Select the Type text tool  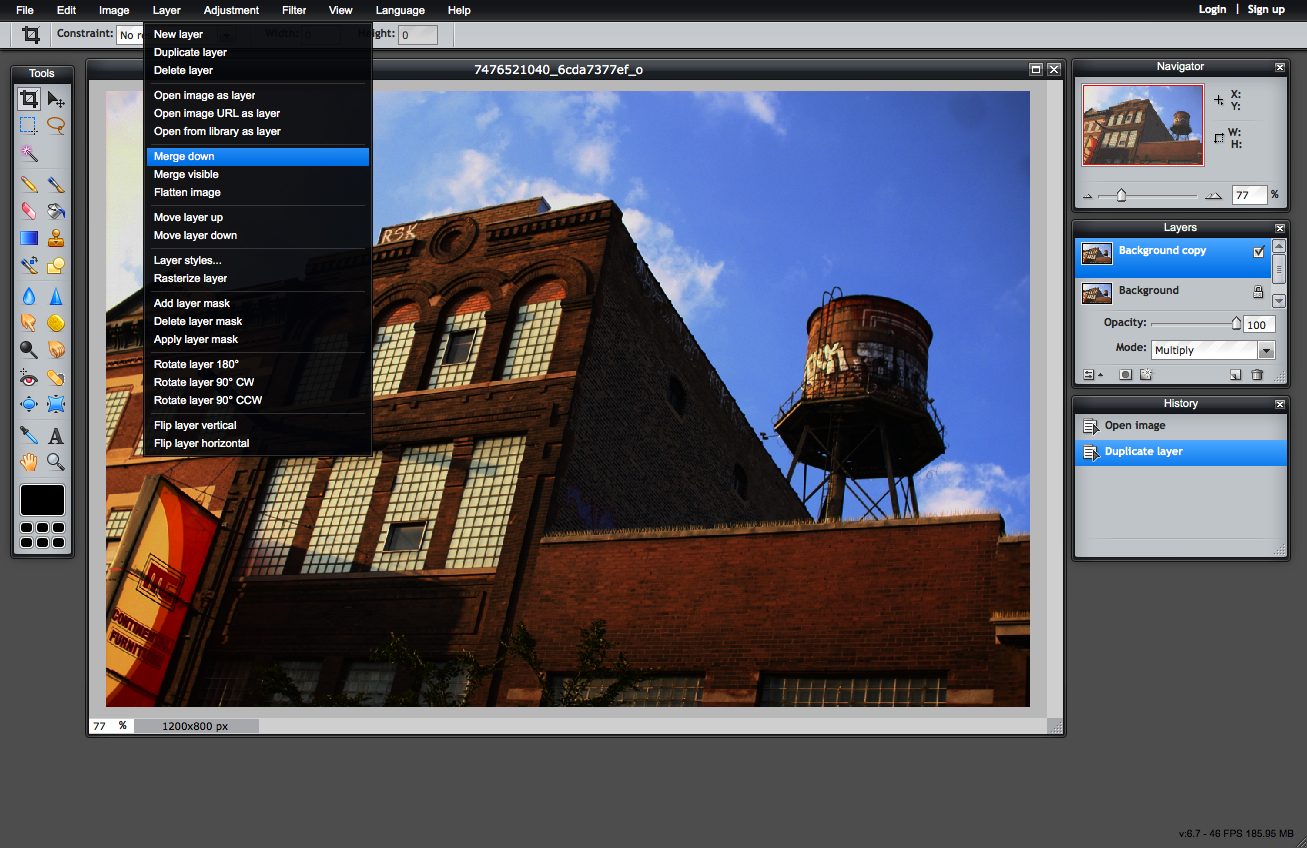coord(56,435)
